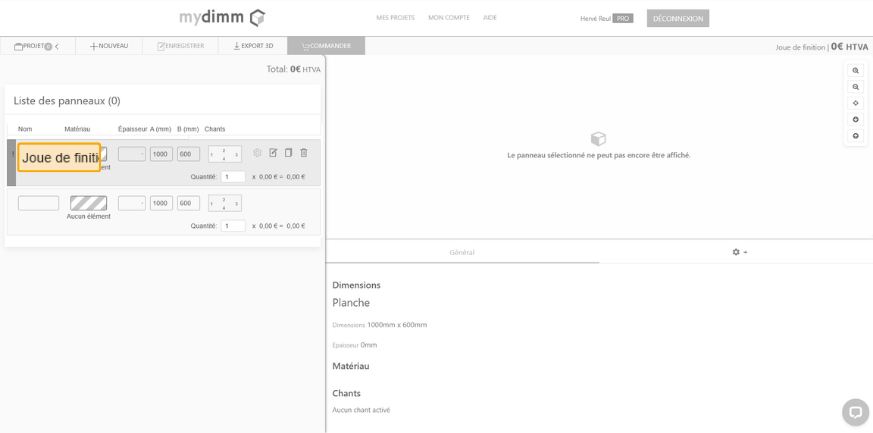Select the striped material swatch in second row

tap(88, 203)
